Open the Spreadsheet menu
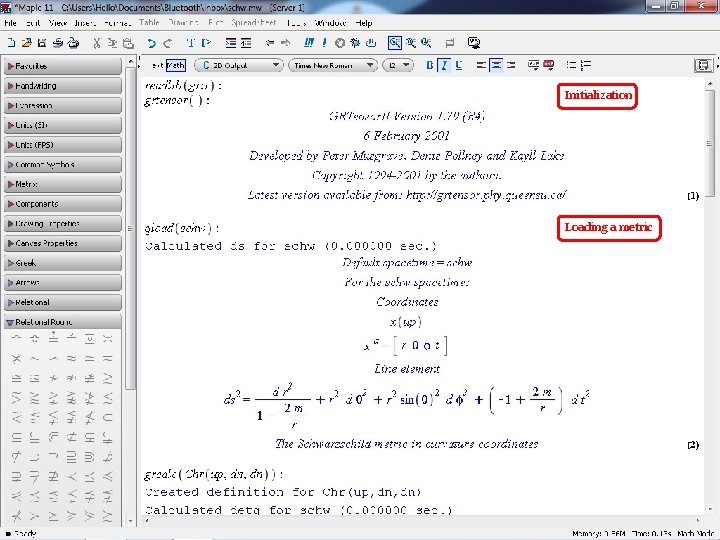Viewport: 720px width, 540px height. click(x=254, y=23)
